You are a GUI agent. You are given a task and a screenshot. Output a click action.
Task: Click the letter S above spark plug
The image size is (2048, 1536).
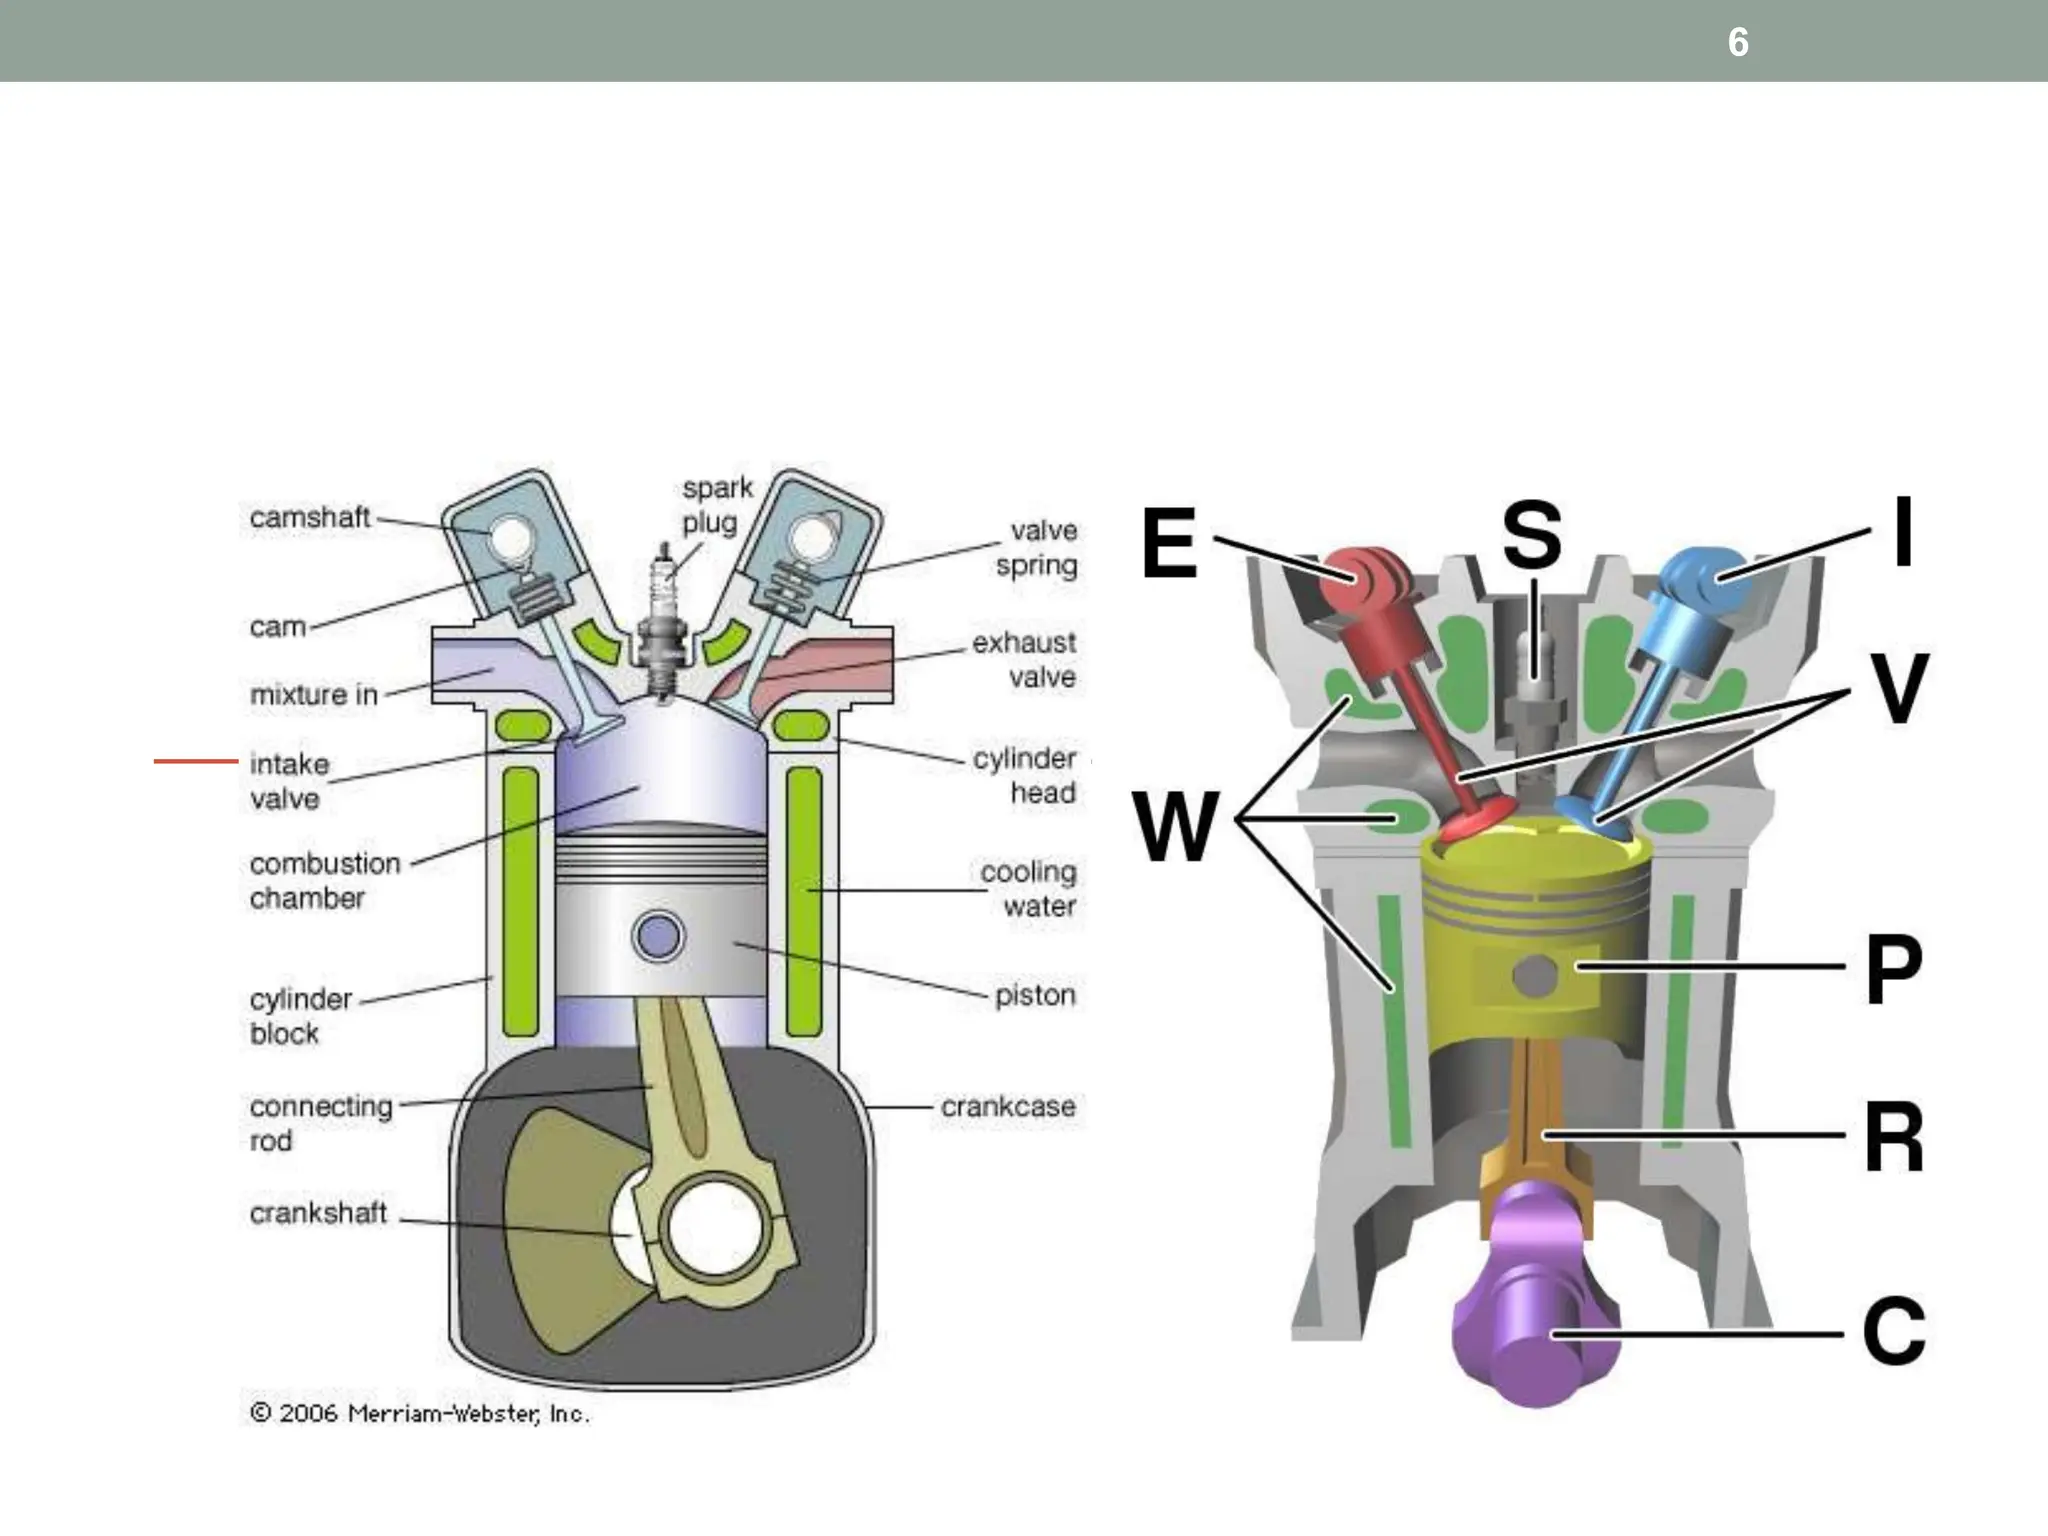point(1531,535)
